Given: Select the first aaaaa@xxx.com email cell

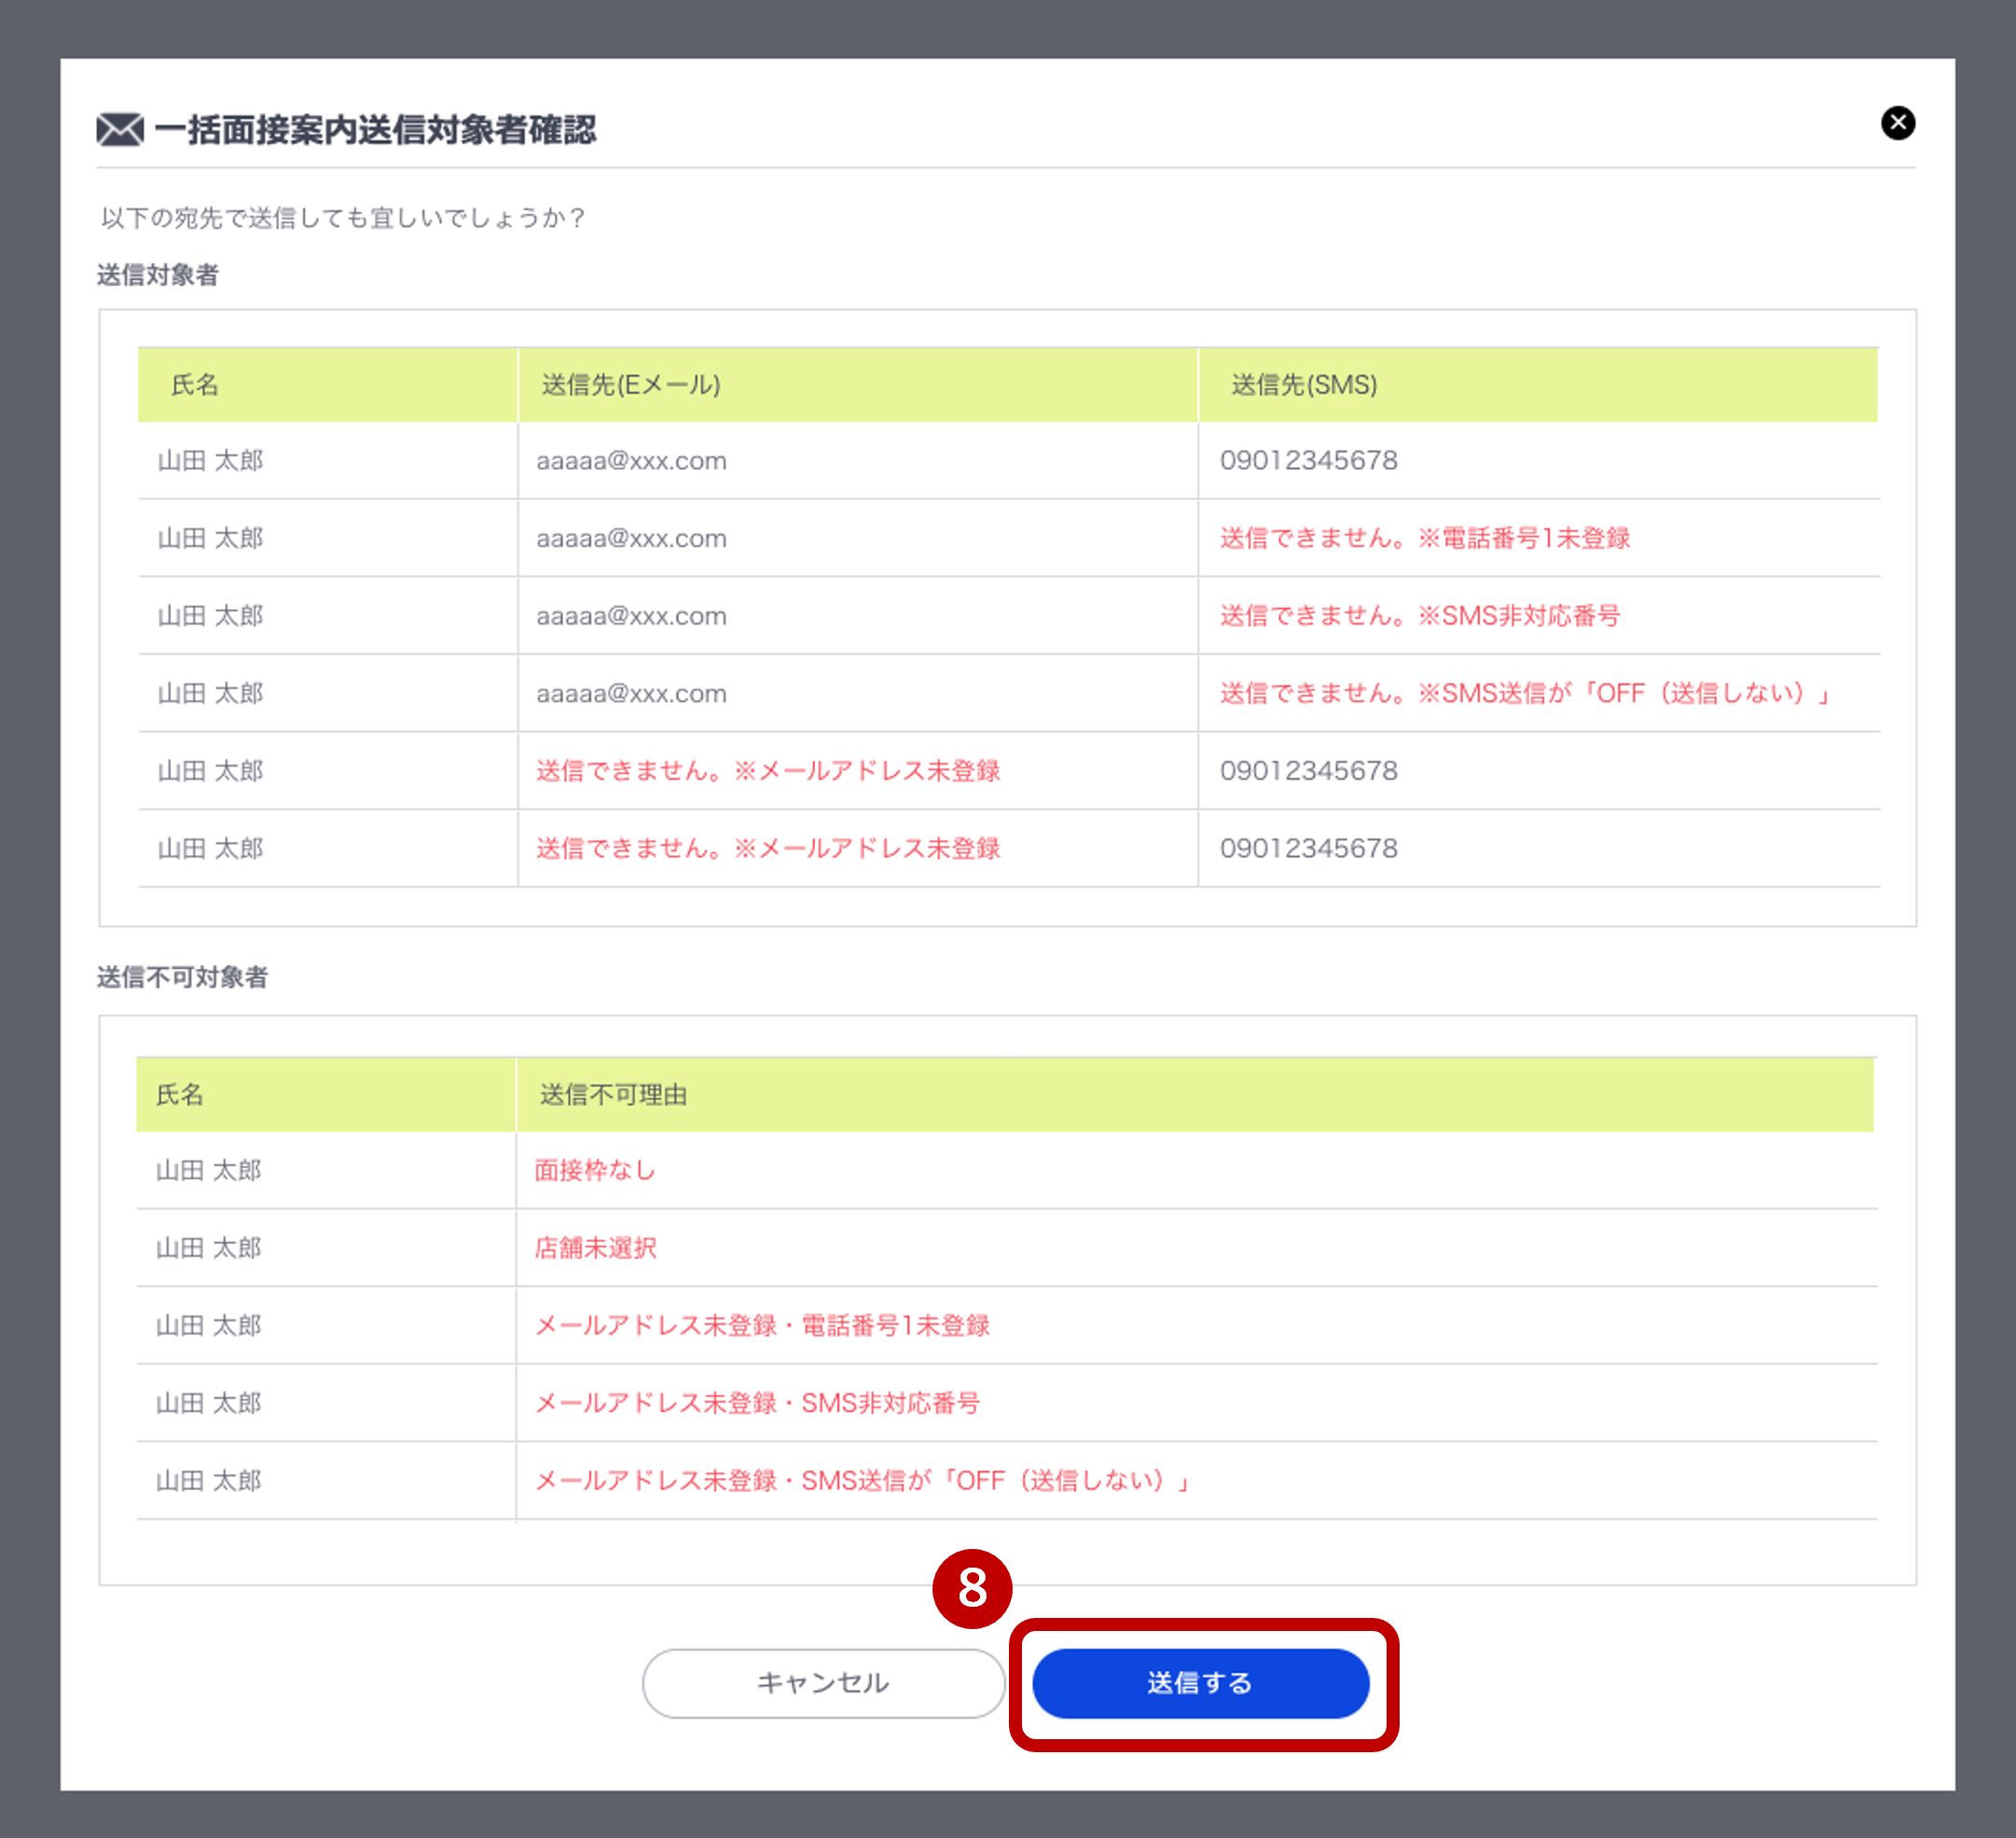Looking at the screenshot, I should [x=631, y=461].
